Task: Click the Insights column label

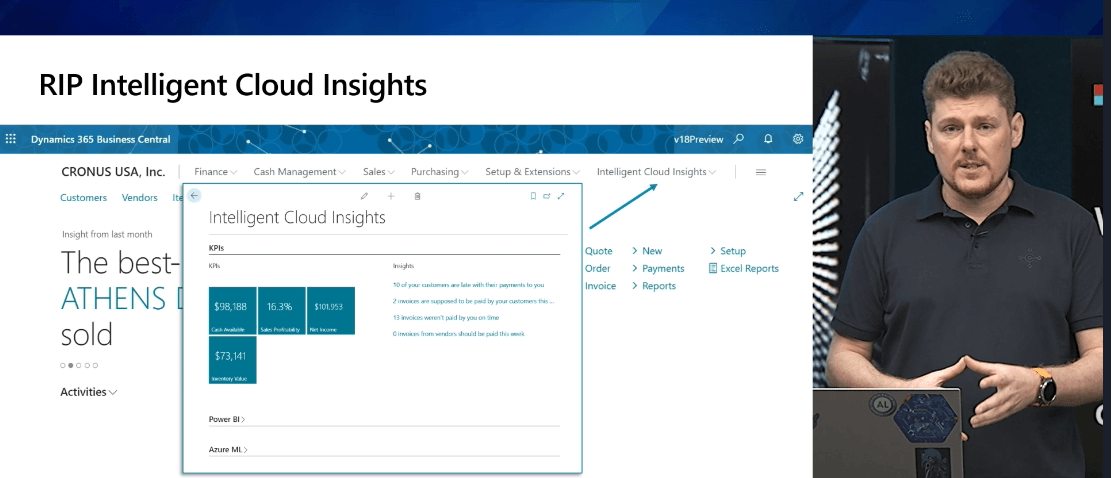Action: [x=404, y=266]
